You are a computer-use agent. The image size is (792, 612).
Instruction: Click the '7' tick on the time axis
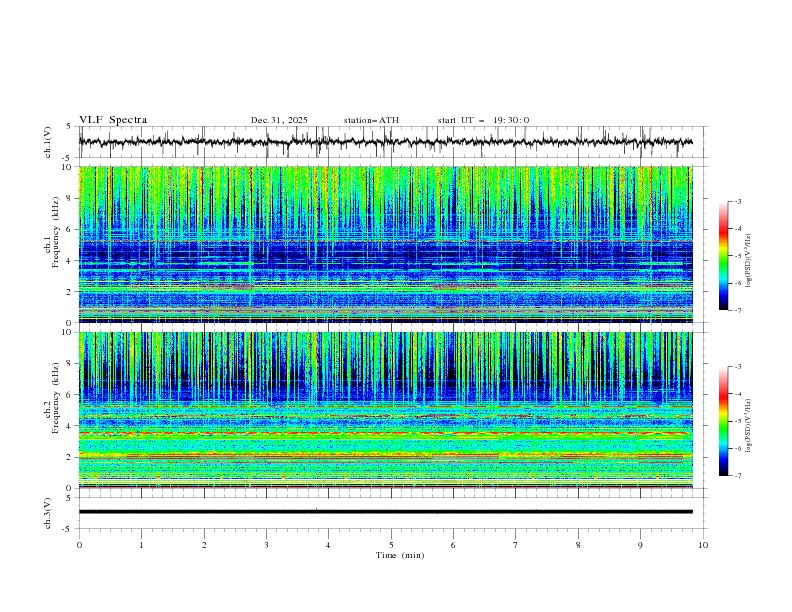click(x=516, y=545)
